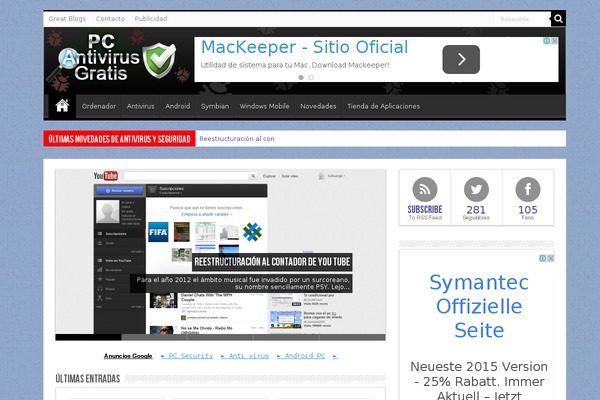Open the PC Security ad link
The height and width of the screenshot is (400, 600).
[x=187, y=356]
